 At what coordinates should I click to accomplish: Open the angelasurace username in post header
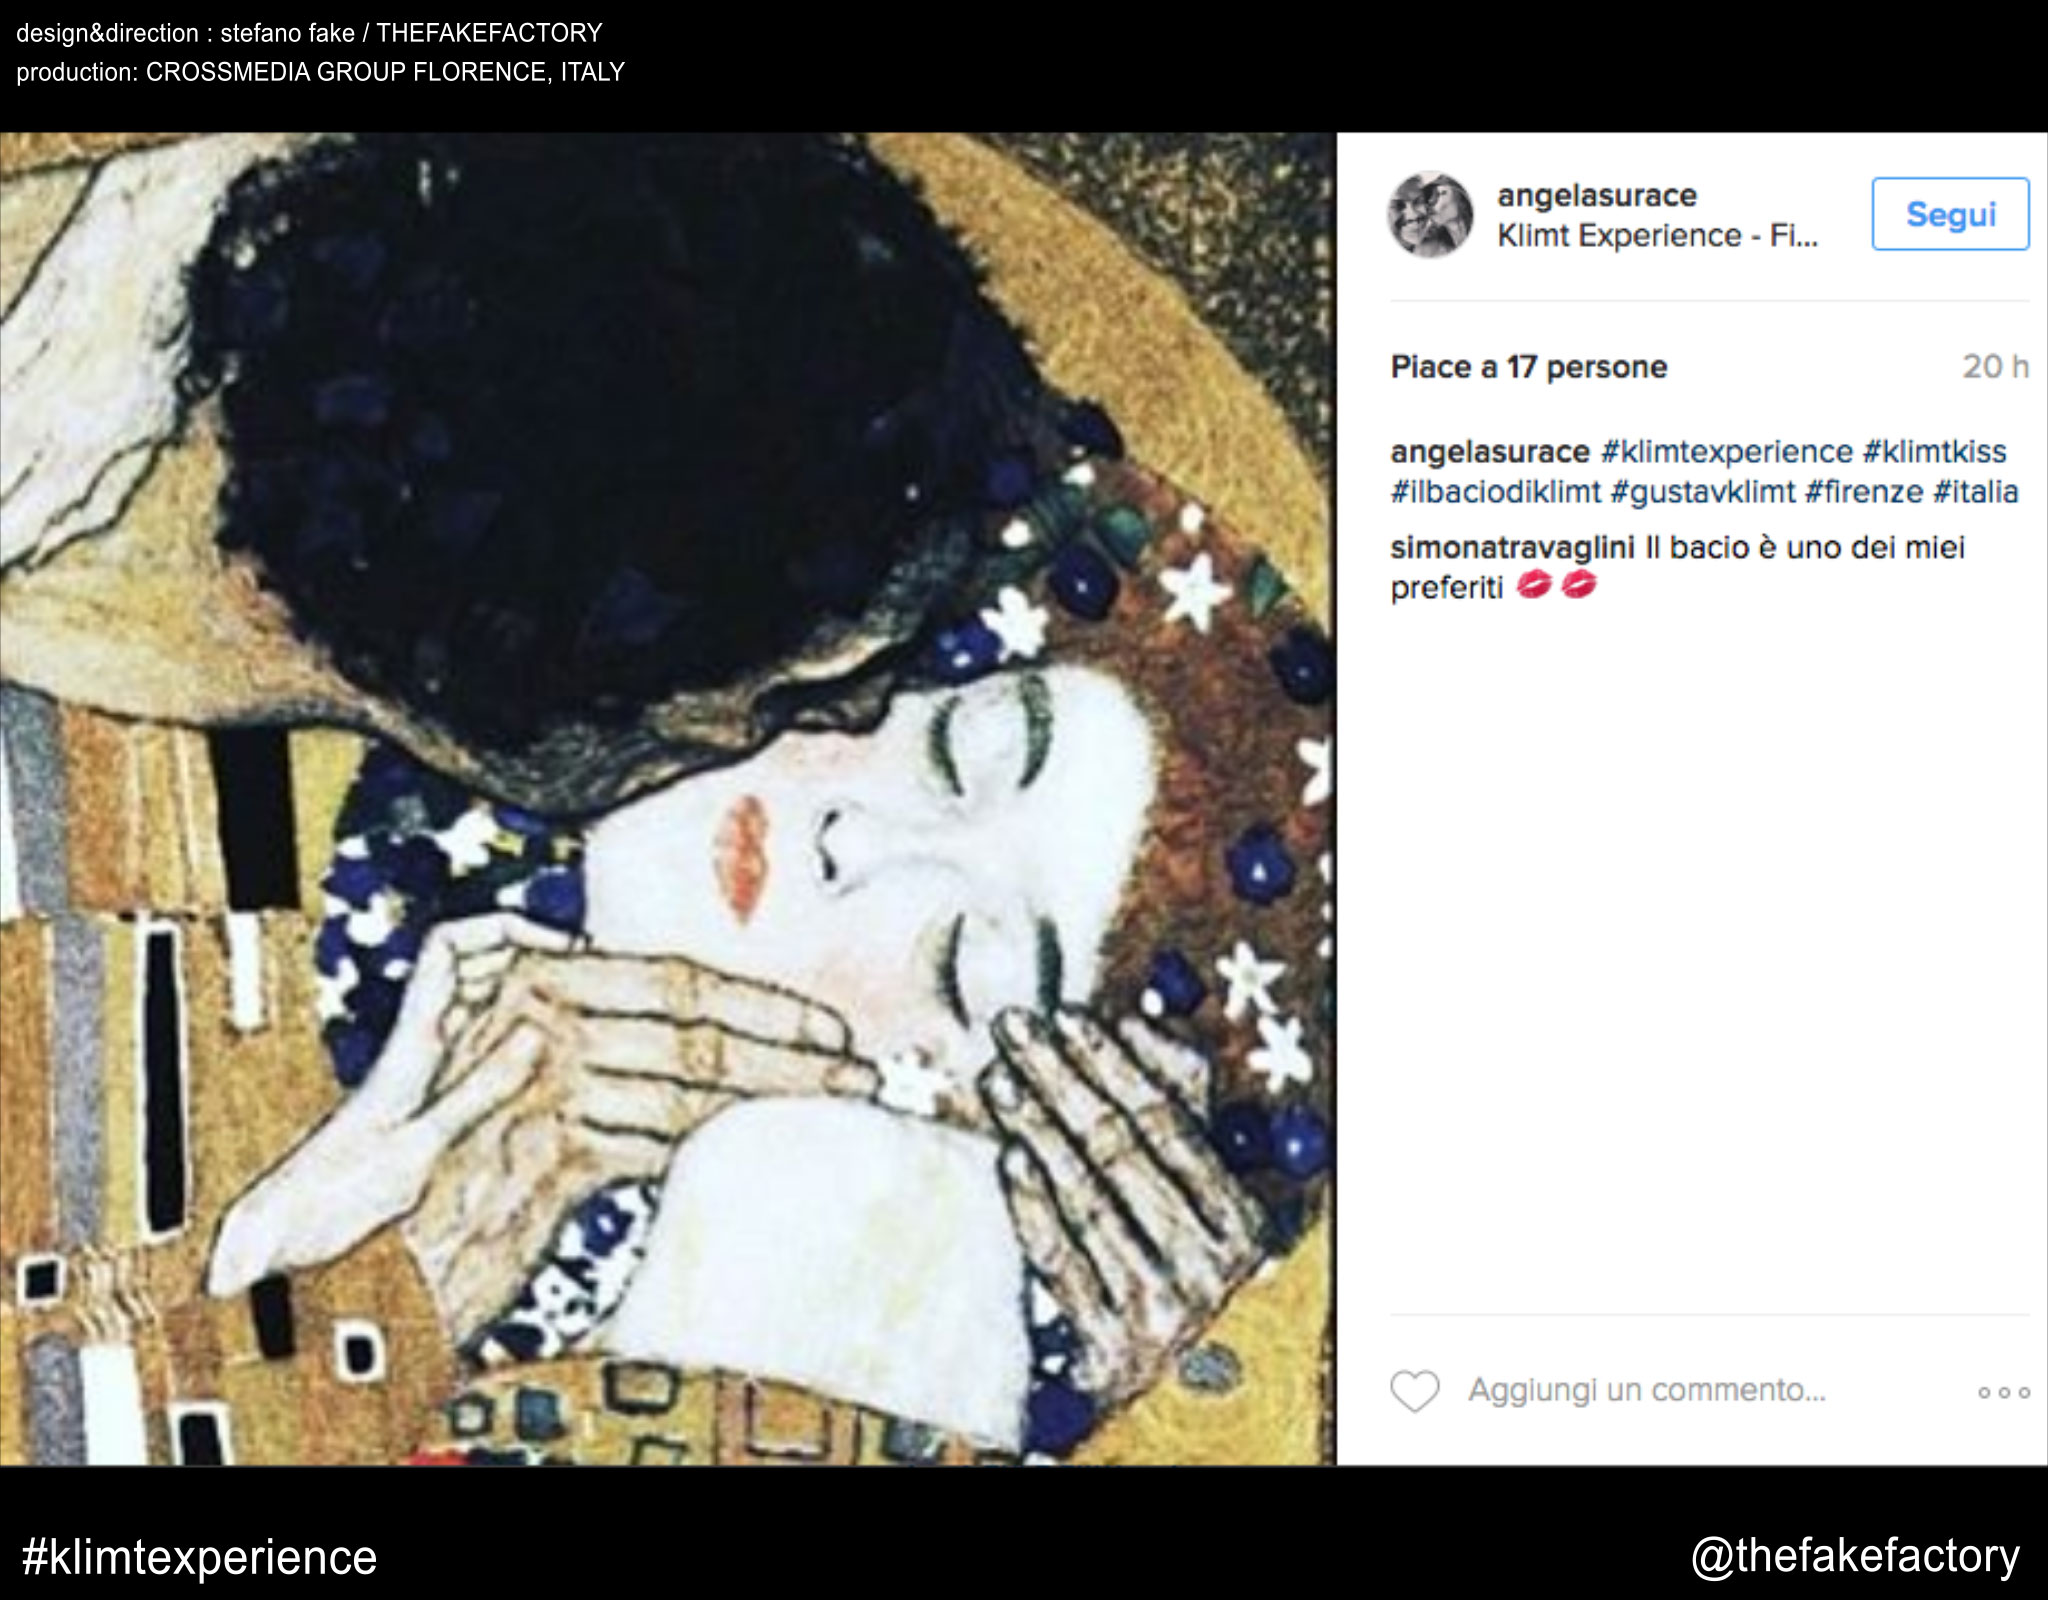pyautogui.click(x=1597, y=195)
